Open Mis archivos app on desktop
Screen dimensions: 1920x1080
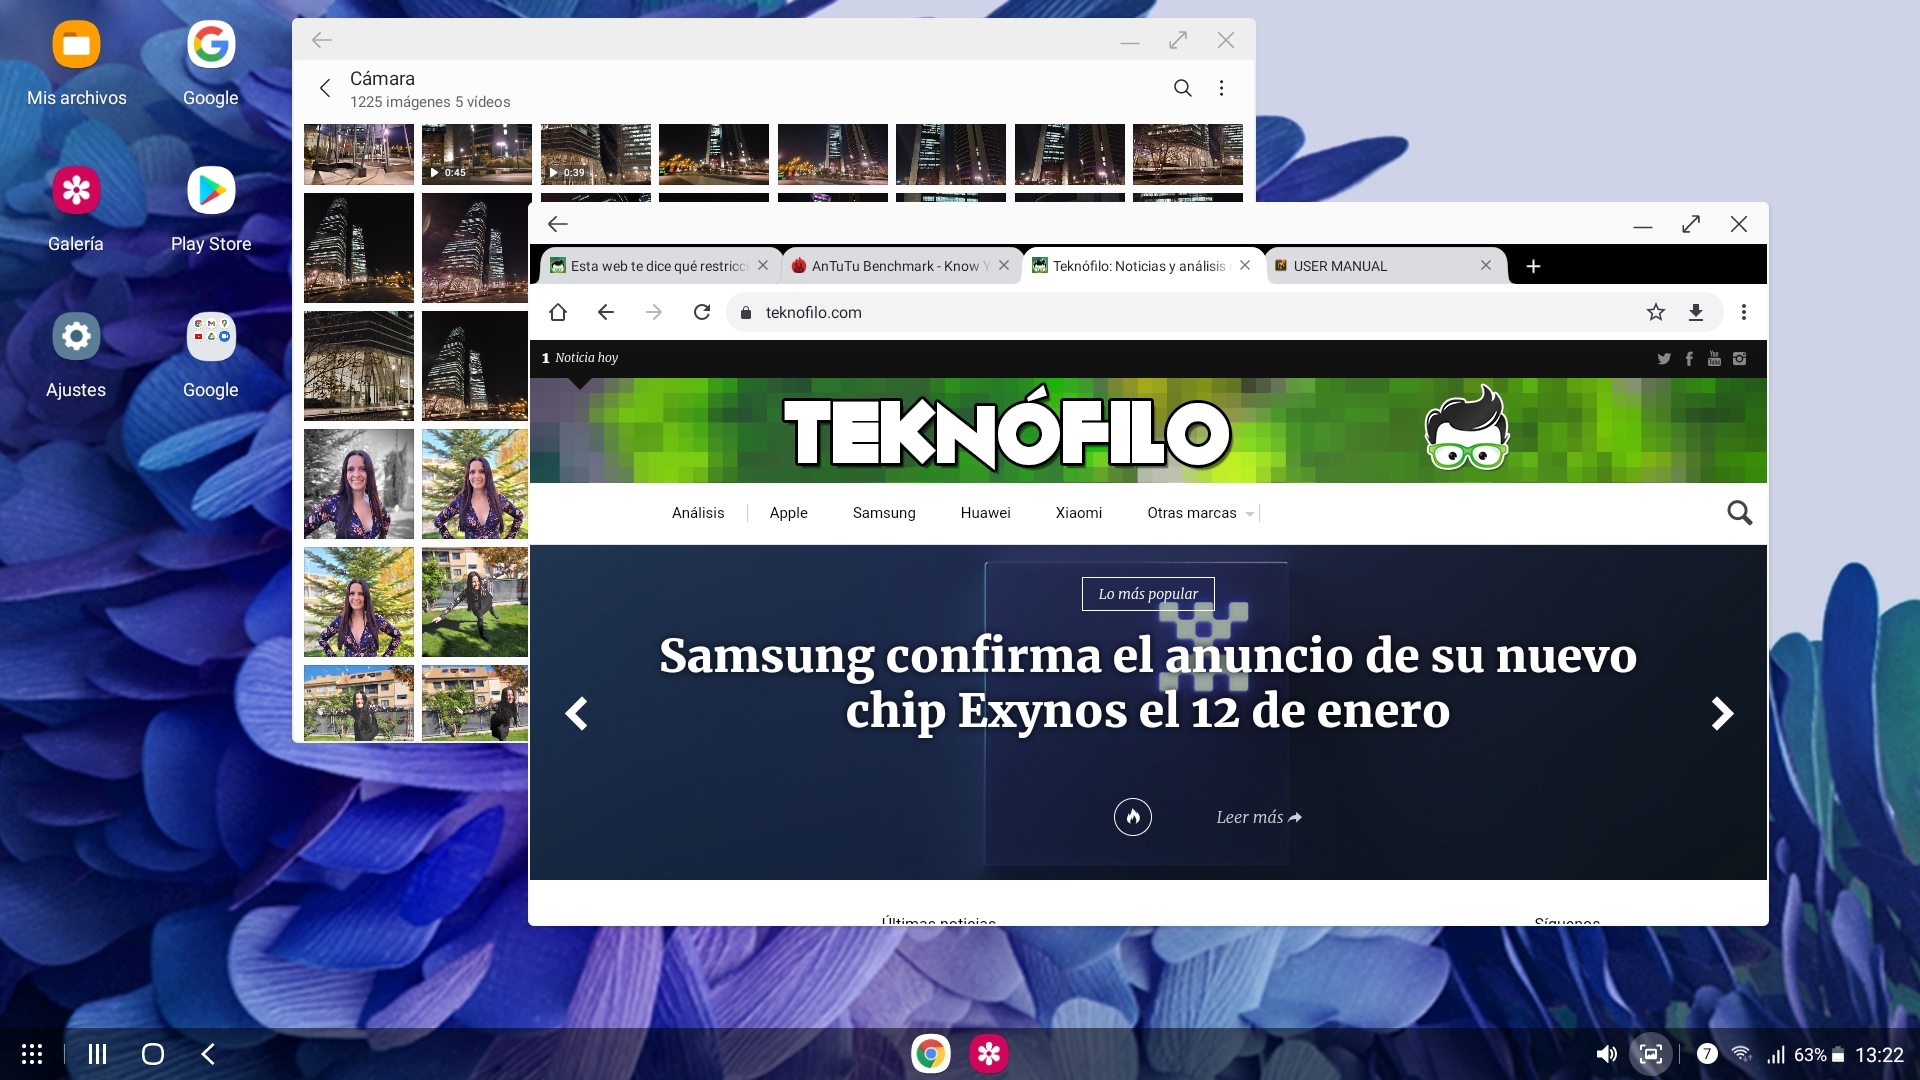[x=76, y=62]
